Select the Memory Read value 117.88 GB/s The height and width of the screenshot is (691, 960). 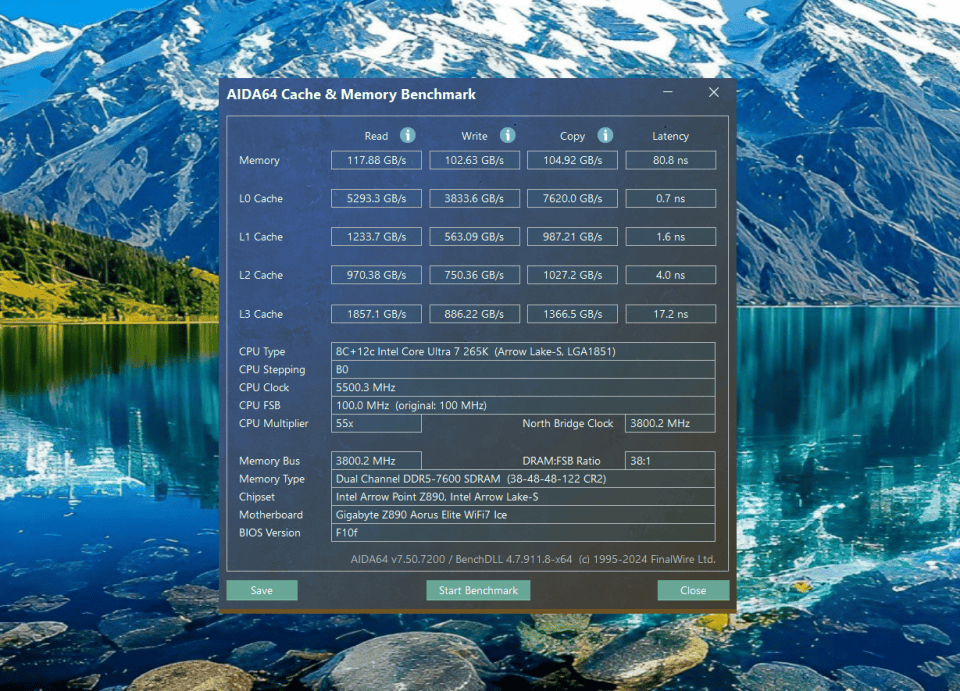pyautogui.click(x=377, y=160)
